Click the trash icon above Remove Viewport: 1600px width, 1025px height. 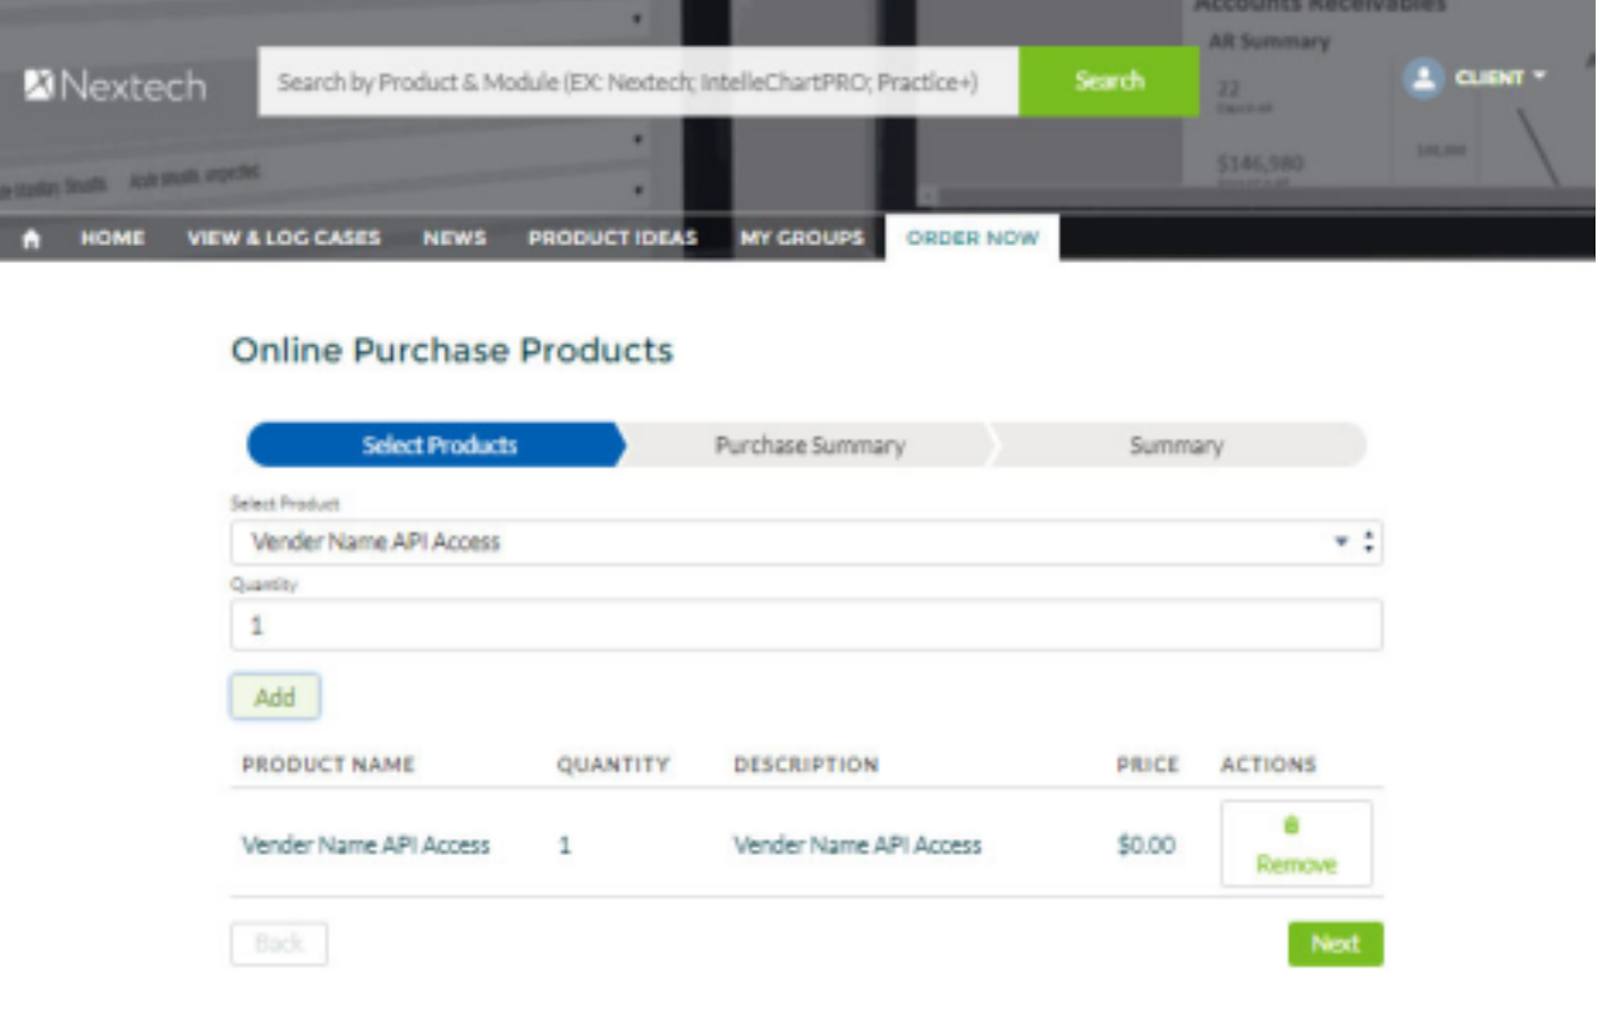pyautogui.click(x=1291, y=825)
